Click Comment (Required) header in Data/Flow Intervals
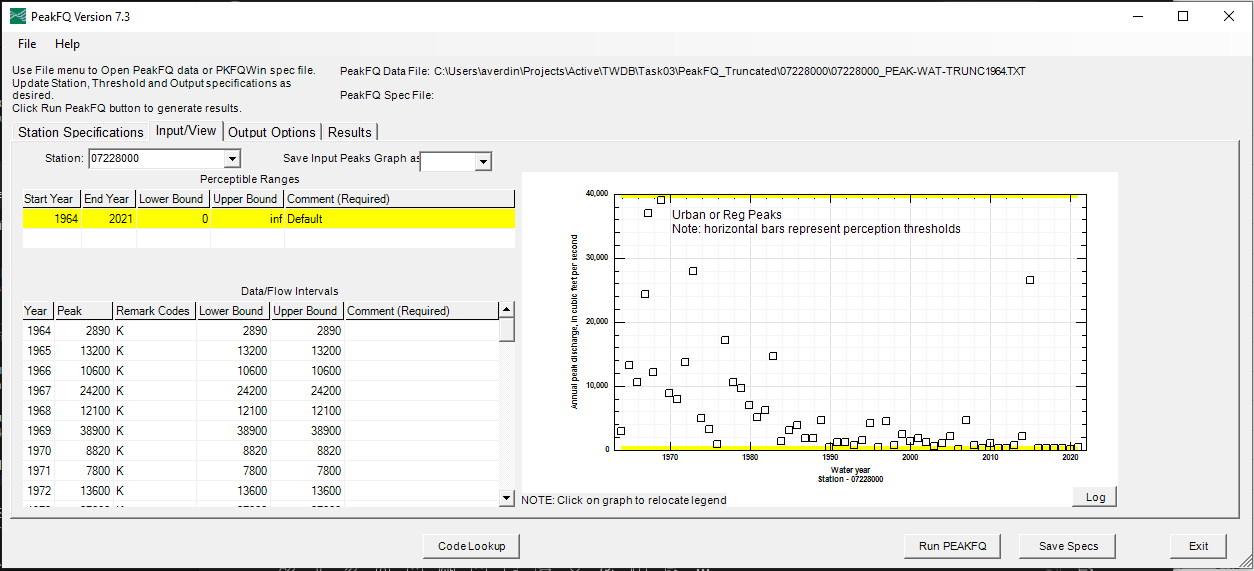The width and height of the screenshot is (1254, 571). click(421, 311)
